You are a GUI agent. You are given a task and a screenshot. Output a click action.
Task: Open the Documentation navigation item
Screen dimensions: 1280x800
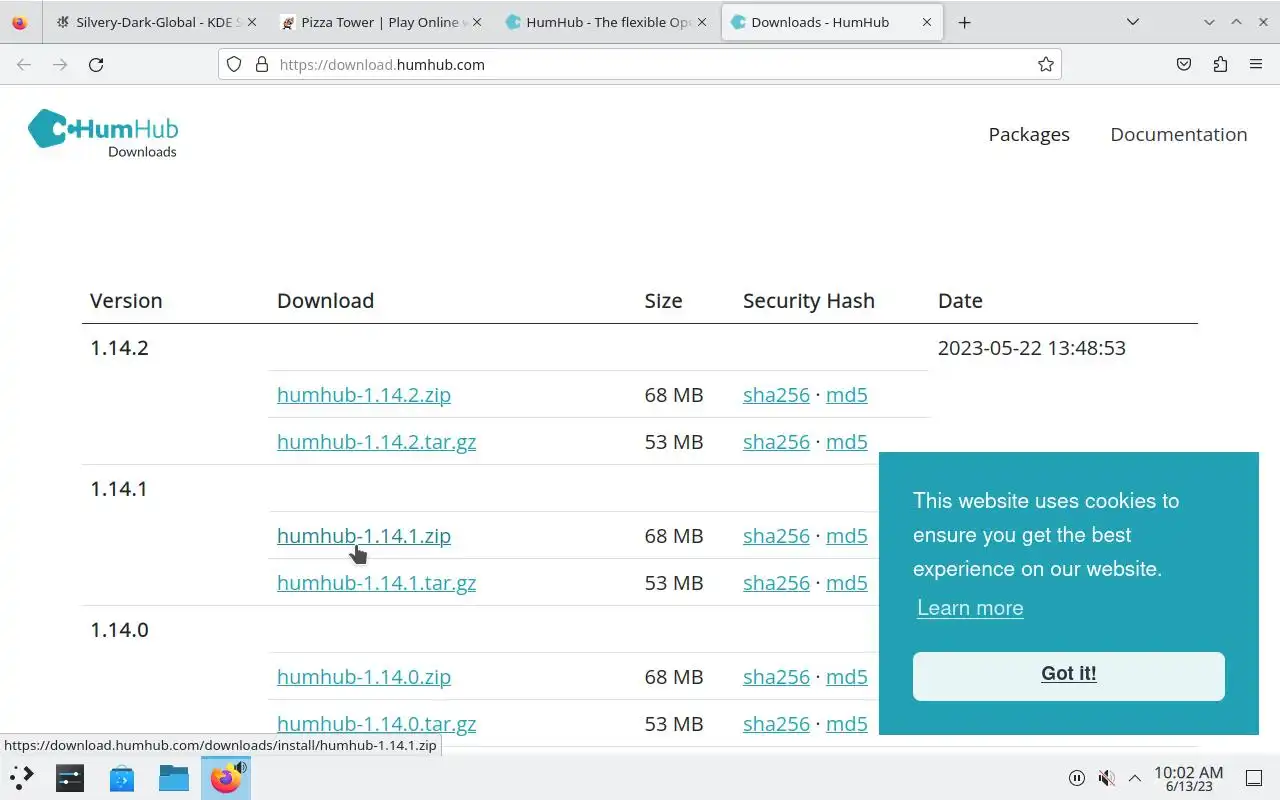click(x=1178, y=134)
